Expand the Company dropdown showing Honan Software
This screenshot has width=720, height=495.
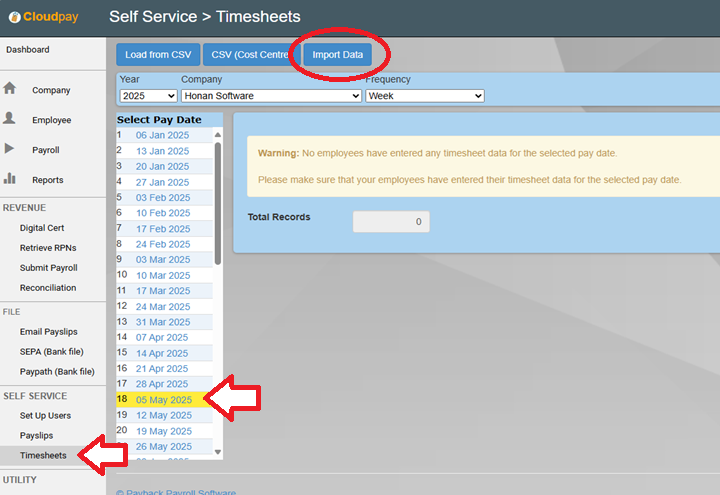pyautogui.click(x=270, y=96)
